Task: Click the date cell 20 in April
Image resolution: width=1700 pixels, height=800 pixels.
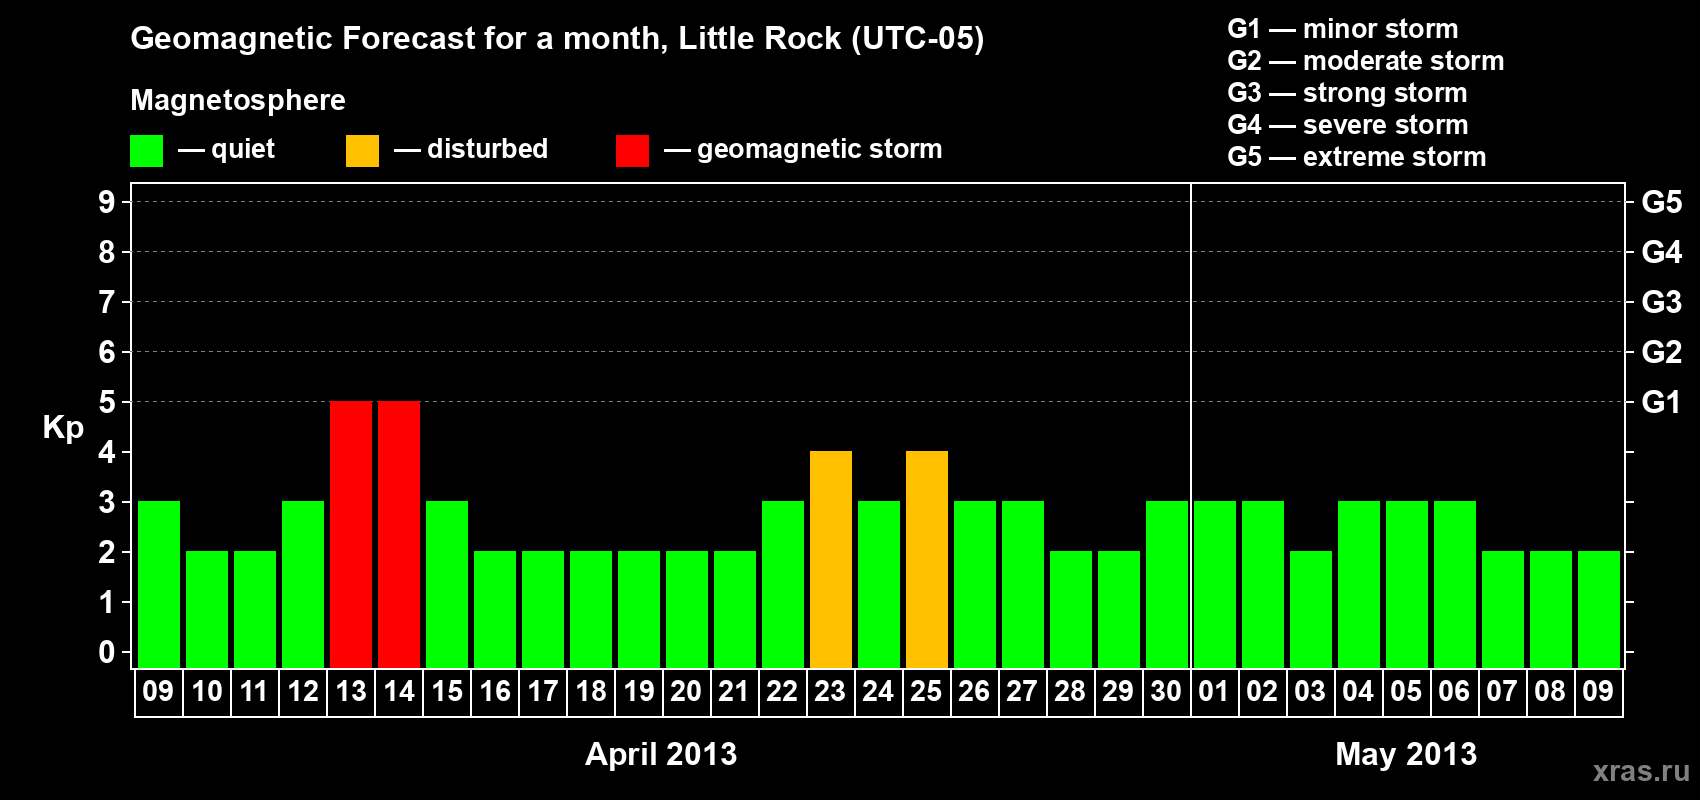Action: [687, 692]
